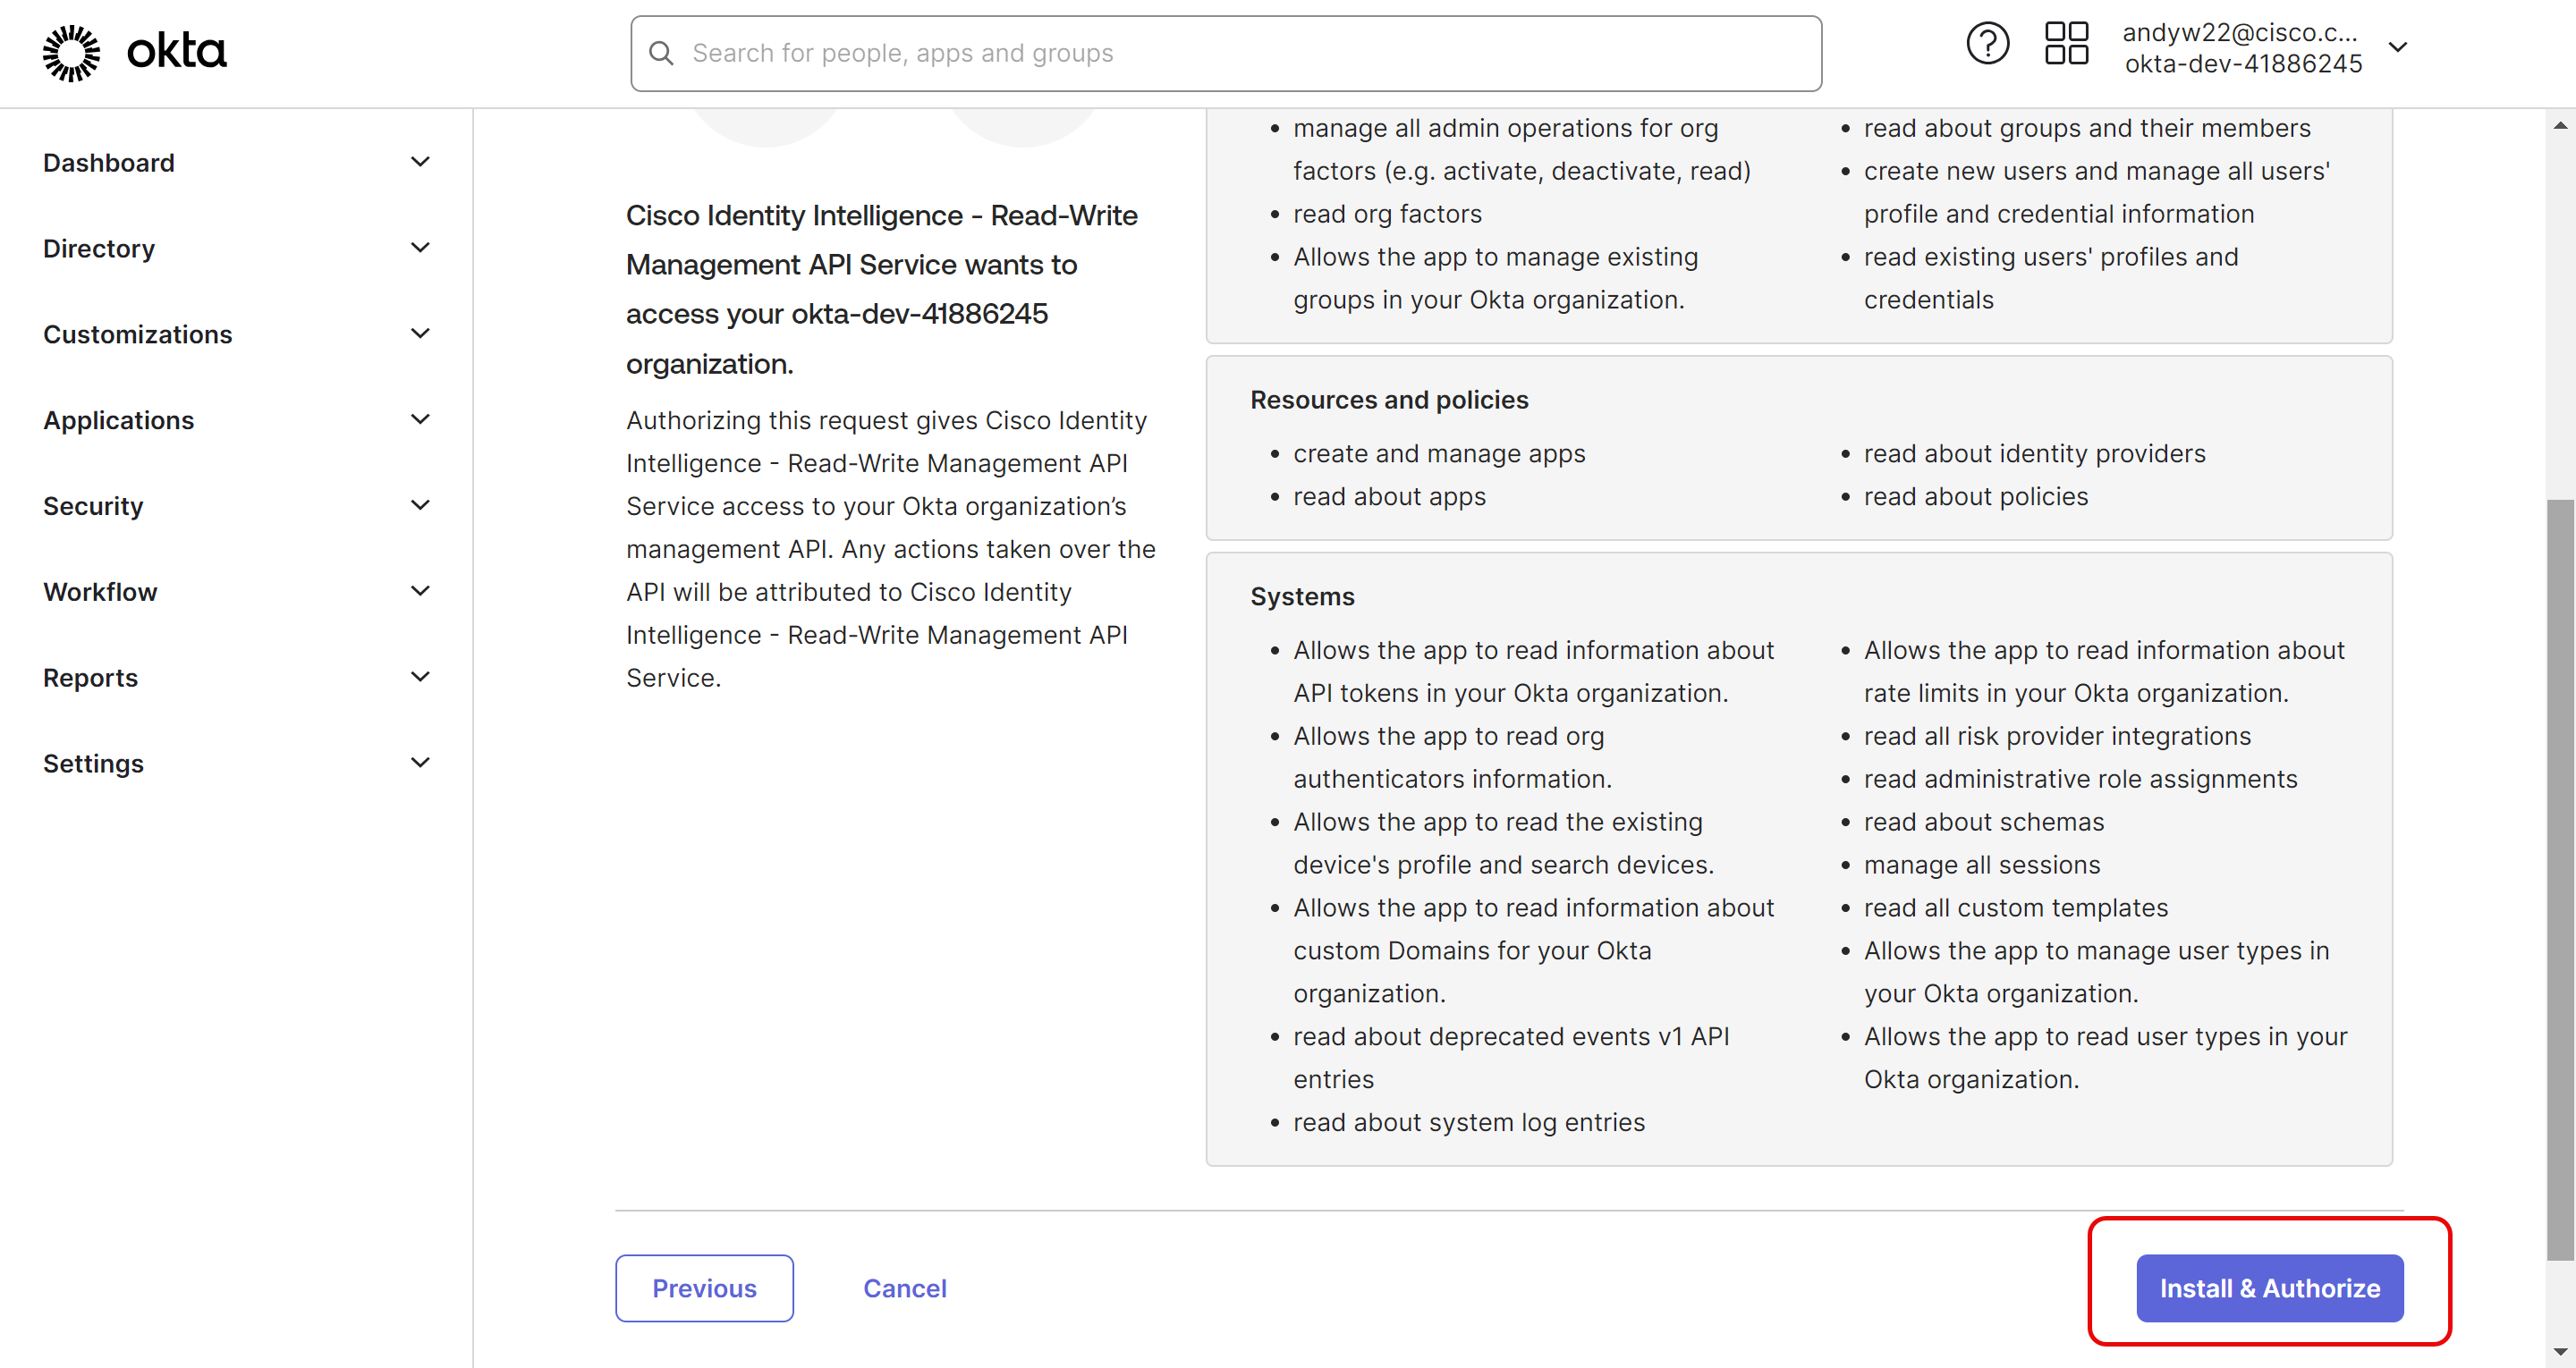The width and height of the screenshot is (2576, 1368).
Task: Expand the Directory chevron
Action: click(420, 248)
